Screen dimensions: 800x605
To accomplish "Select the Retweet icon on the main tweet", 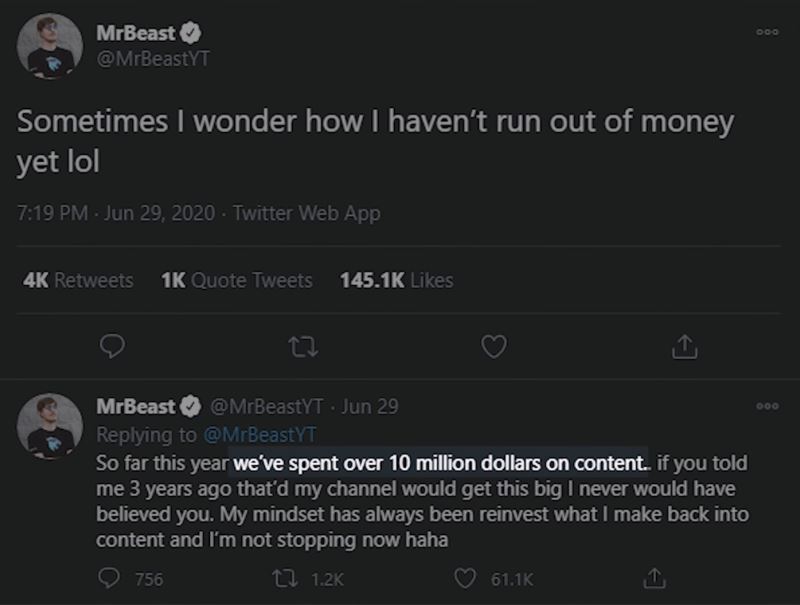I will click(303, 346).
